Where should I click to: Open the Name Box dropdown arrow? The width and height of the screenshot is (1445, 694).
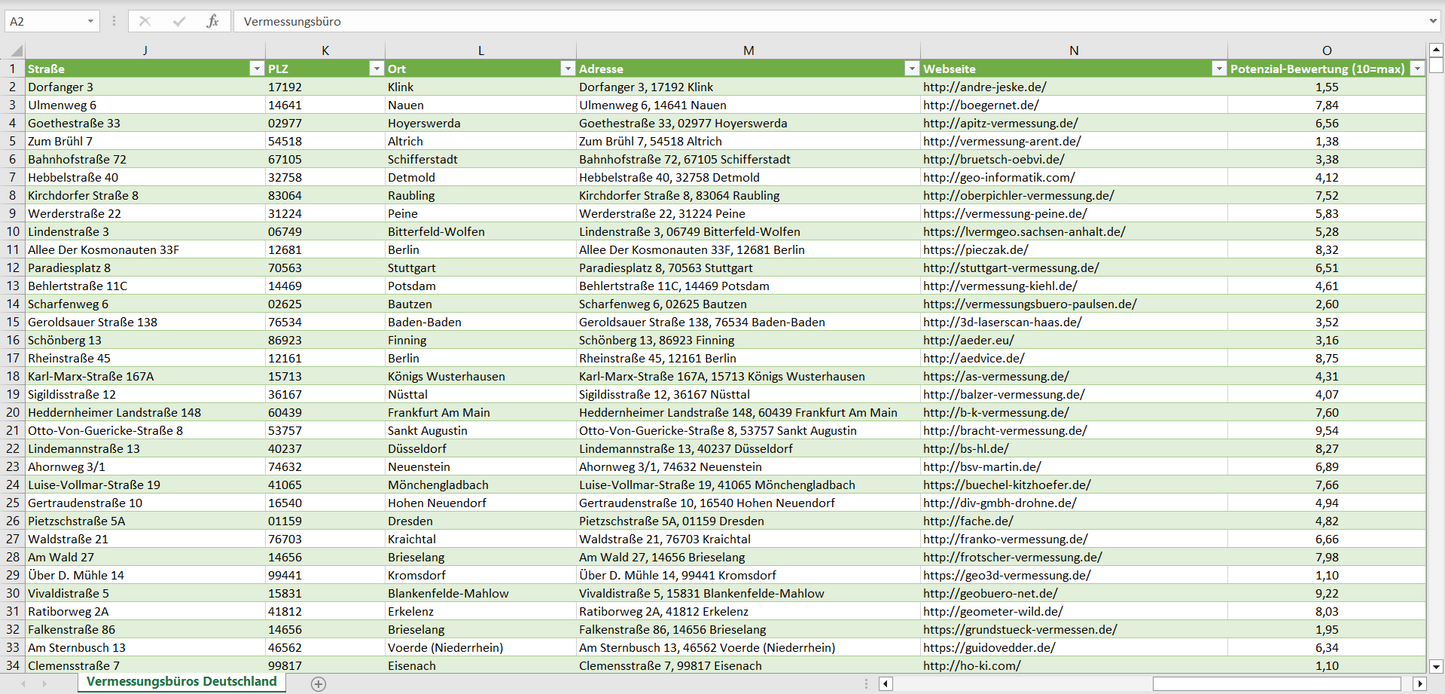[91, 21]
